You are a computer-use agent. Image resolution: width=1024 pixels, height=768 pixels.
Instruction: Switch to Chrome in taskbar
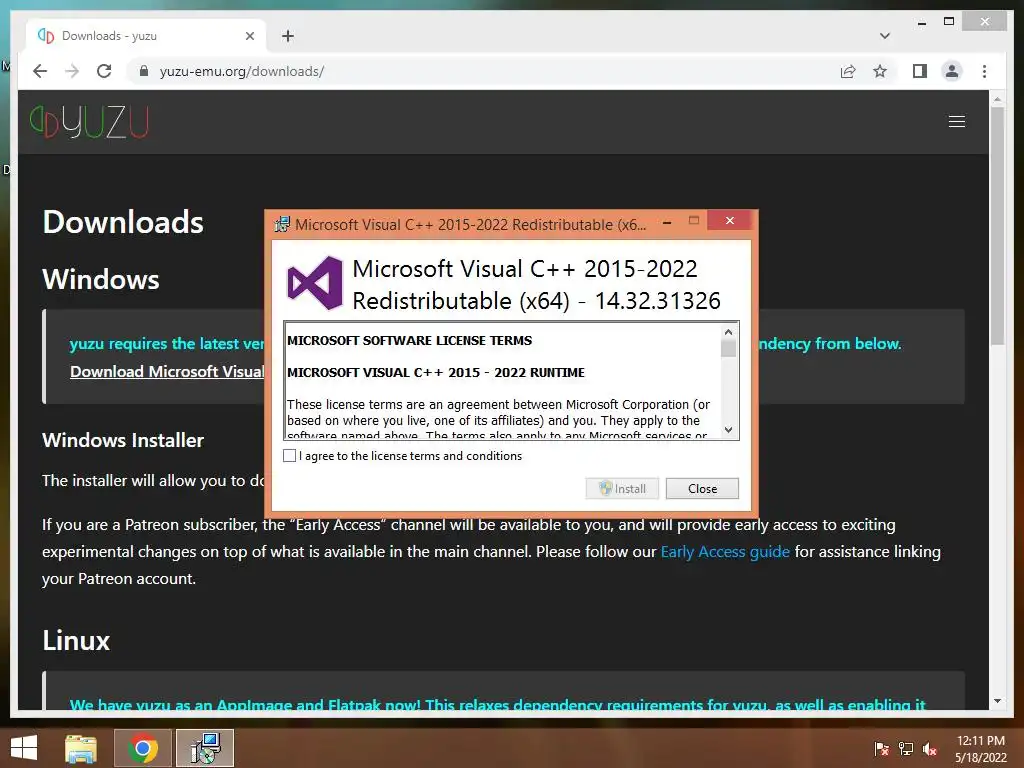pos(143,748)
